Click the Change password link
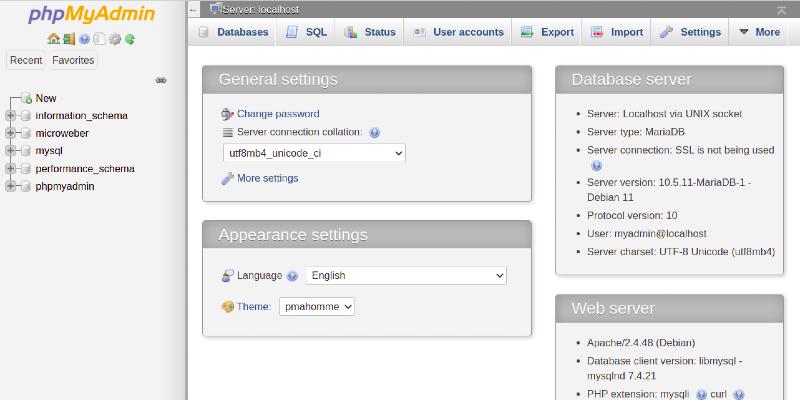 277,114
